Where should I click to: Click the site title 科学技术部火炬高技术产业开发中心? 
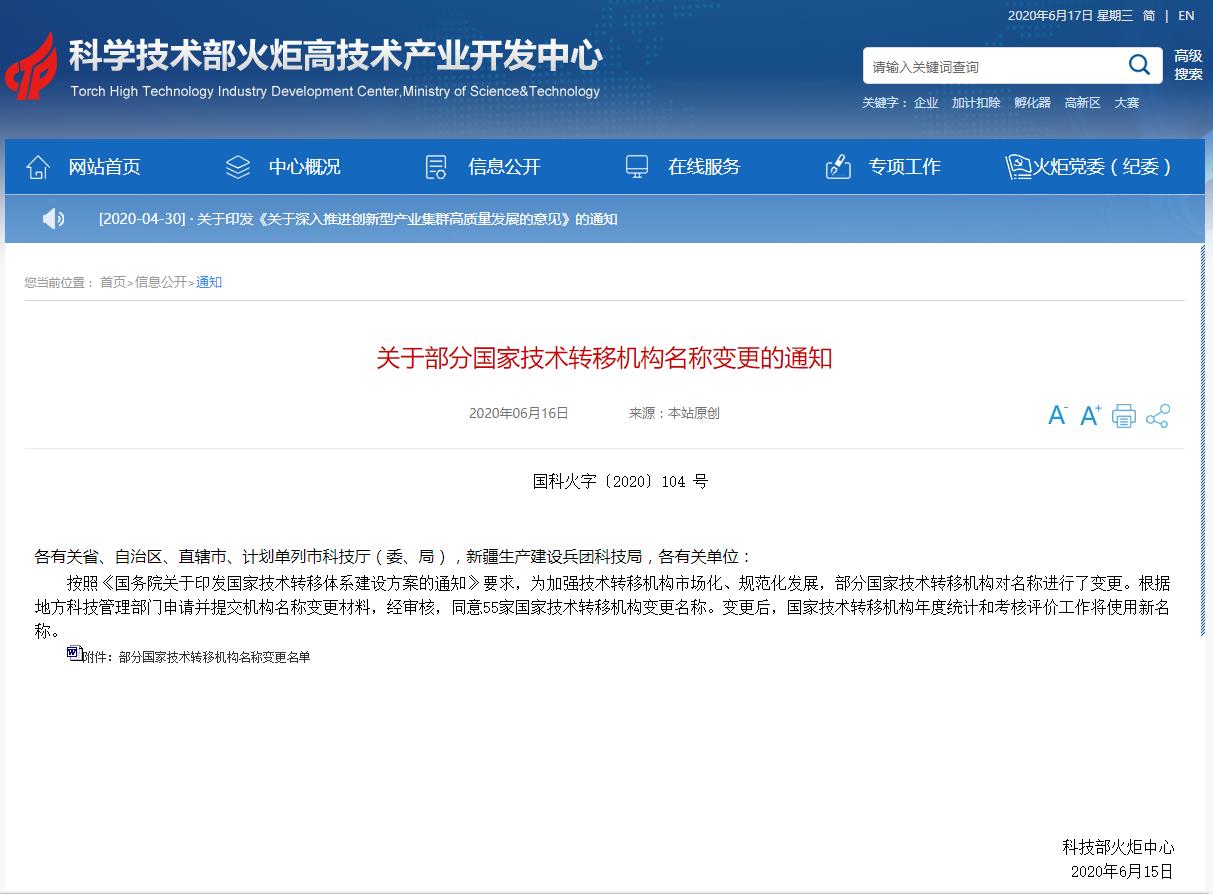coord(335,55)
